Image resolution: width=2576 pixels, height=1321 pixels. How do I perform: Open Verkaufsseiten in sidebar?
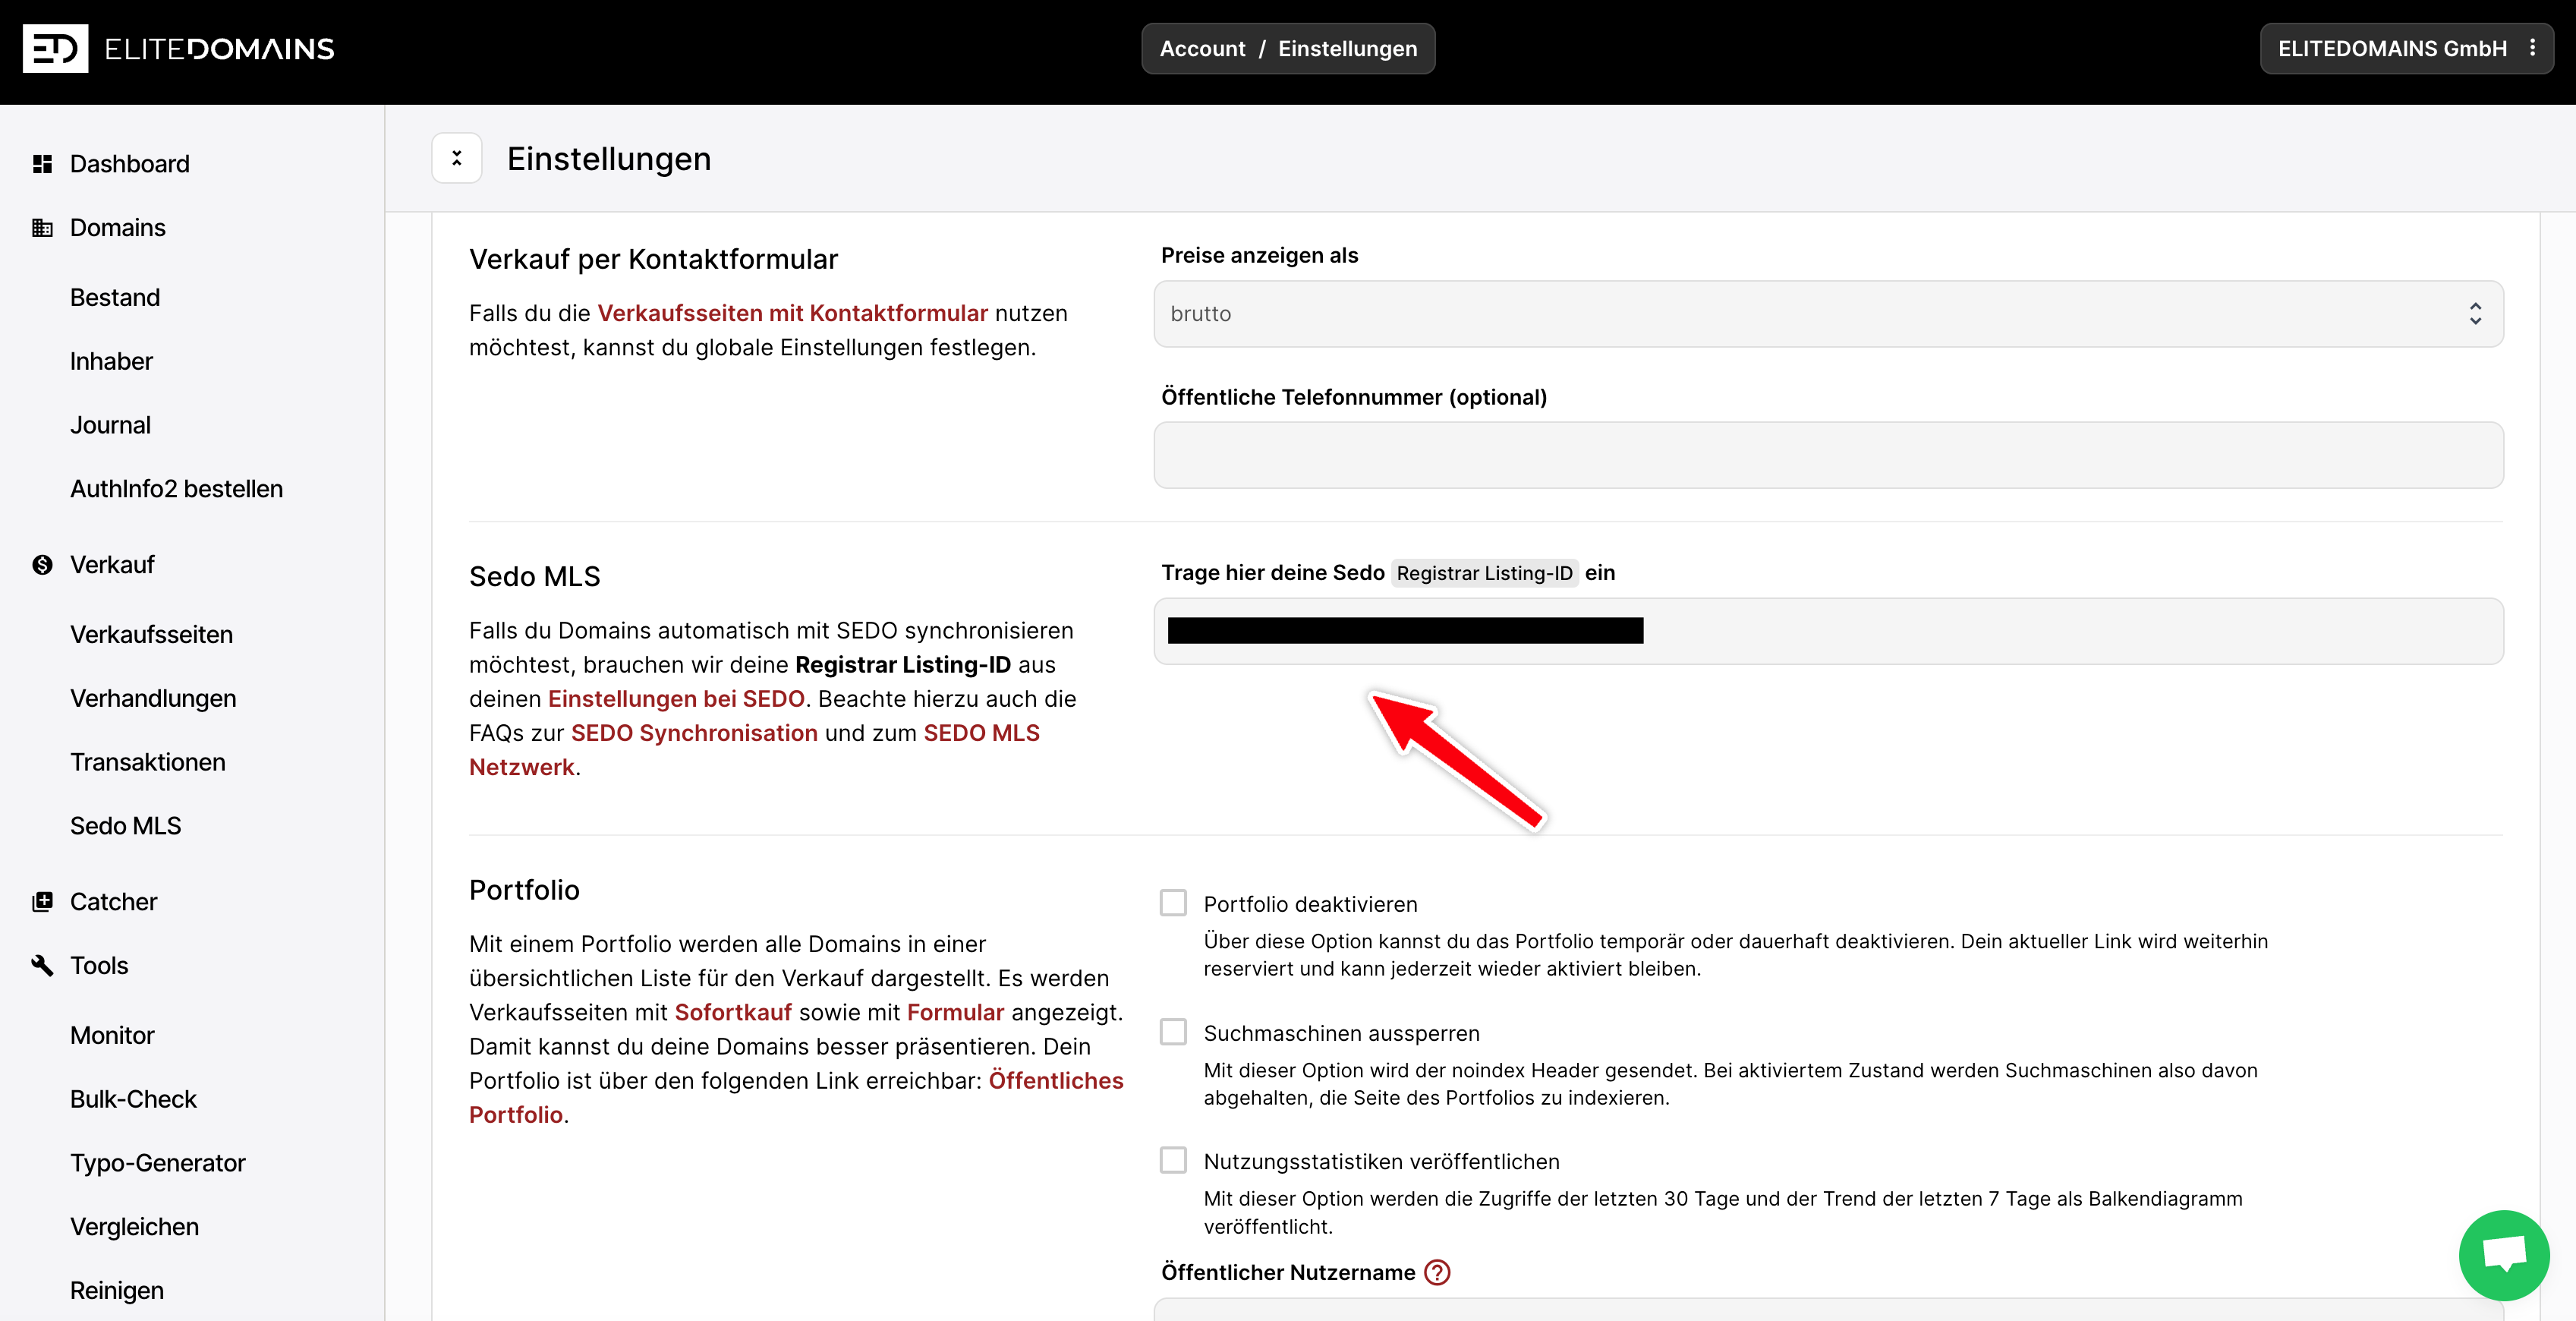pyautogui.click(x=151, y=635)
